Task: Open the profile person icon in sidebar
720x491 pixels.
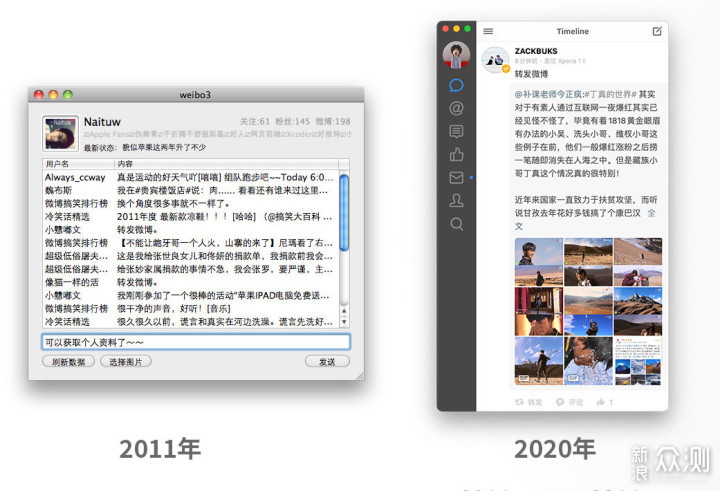Action: (x=456, y=201)
